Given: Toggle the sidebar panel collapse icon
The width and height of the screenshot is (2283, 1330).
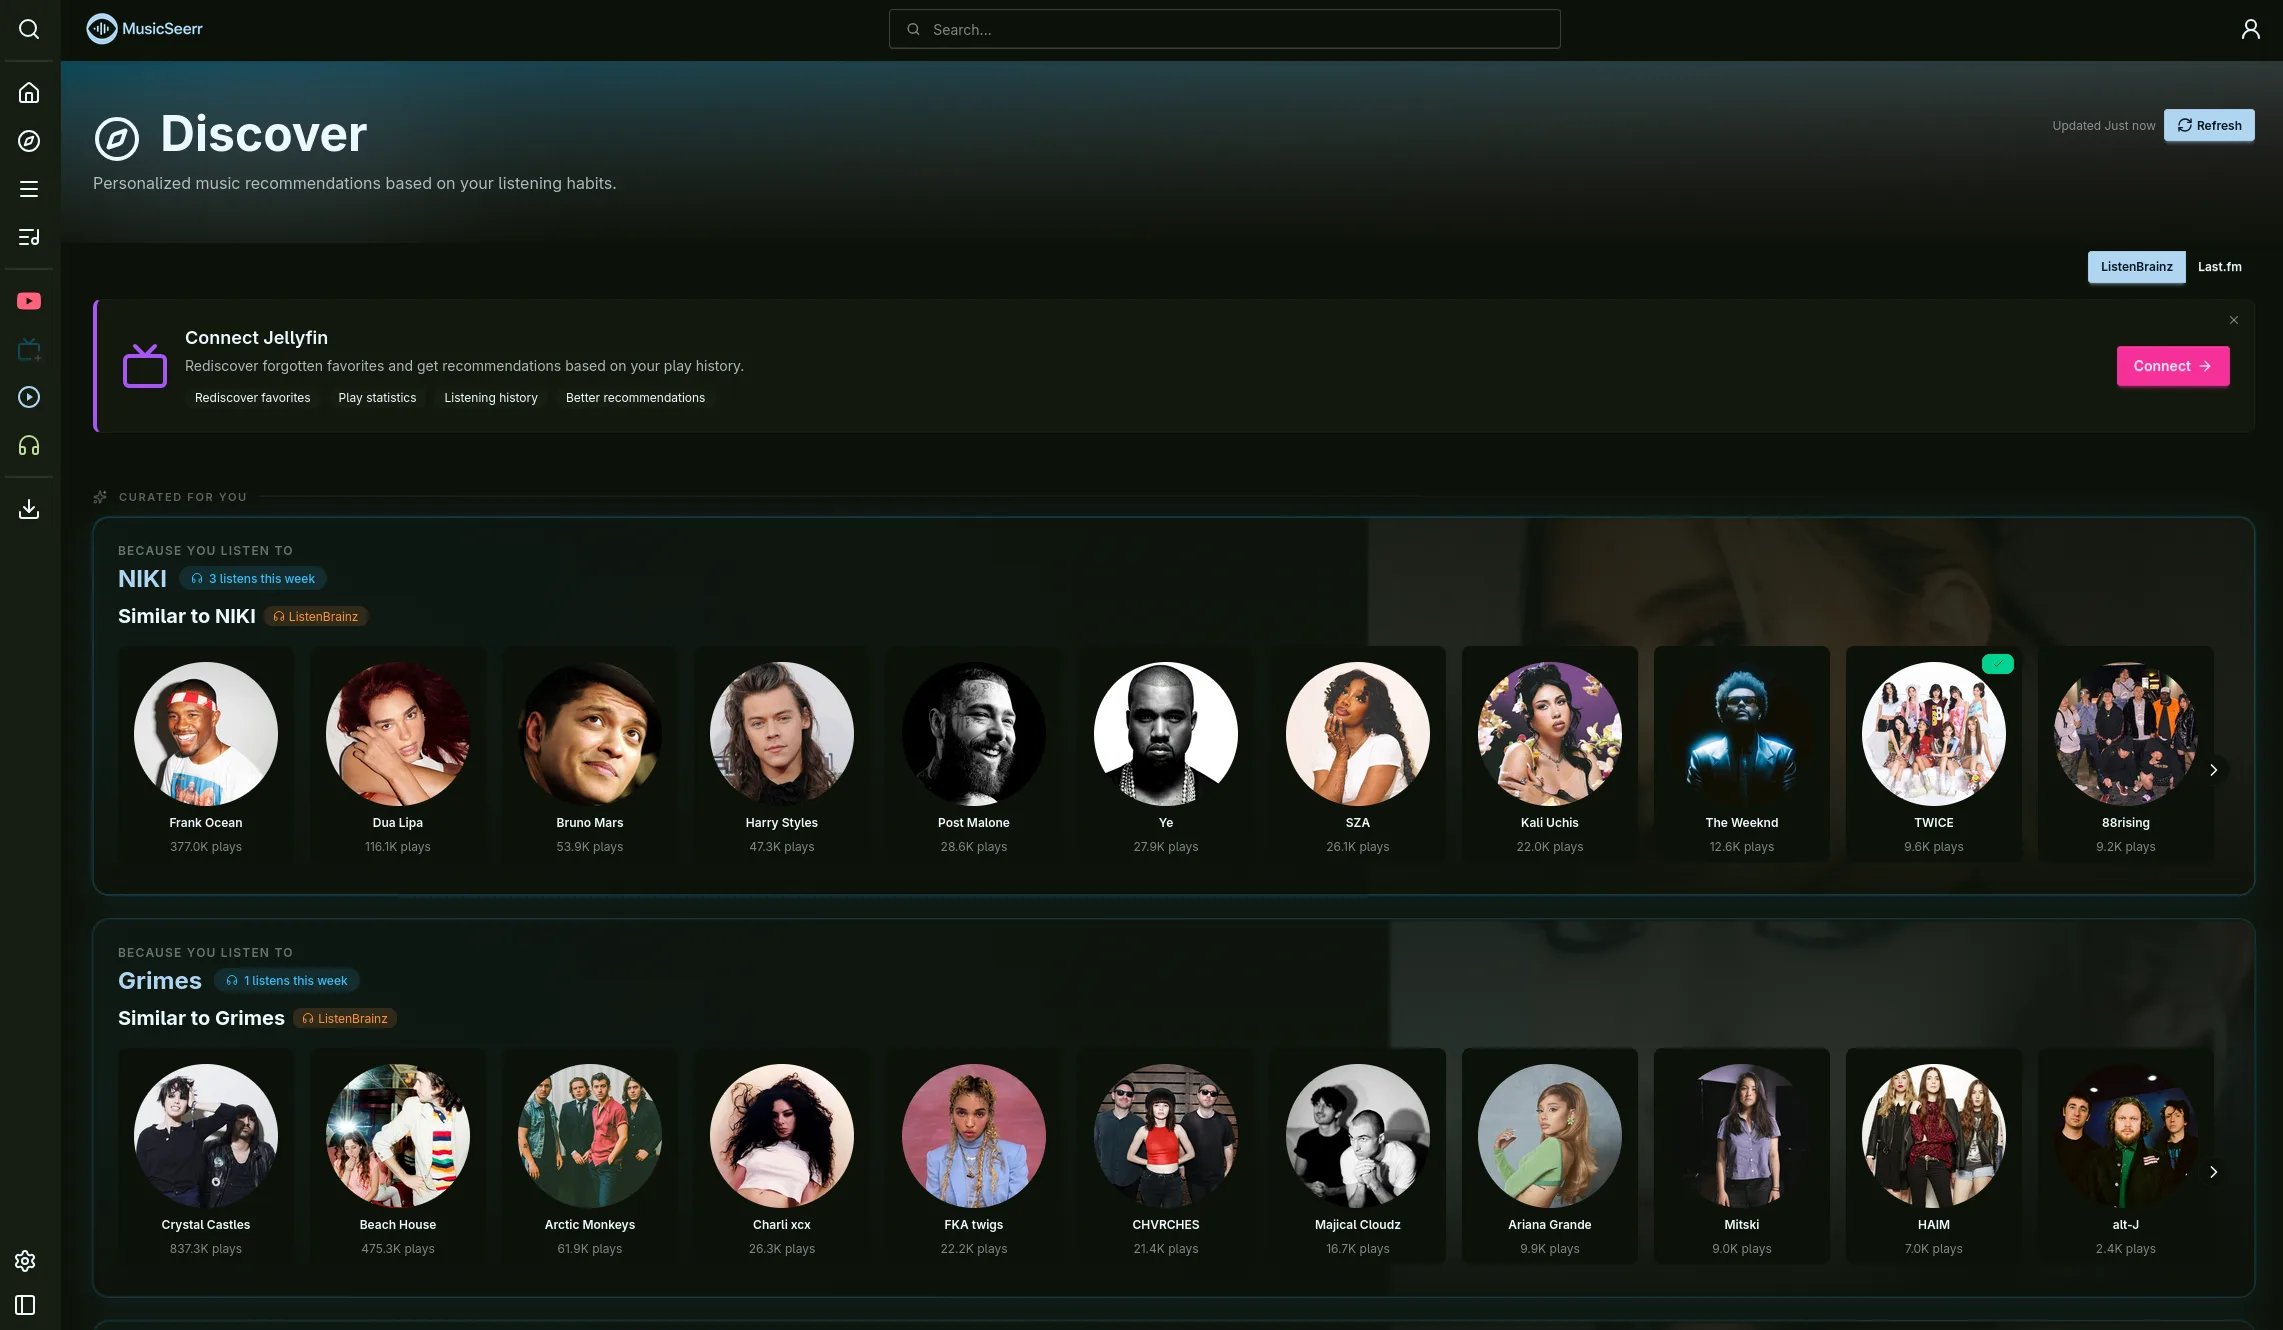Looking at the screenshot, I should (25, 1305).
